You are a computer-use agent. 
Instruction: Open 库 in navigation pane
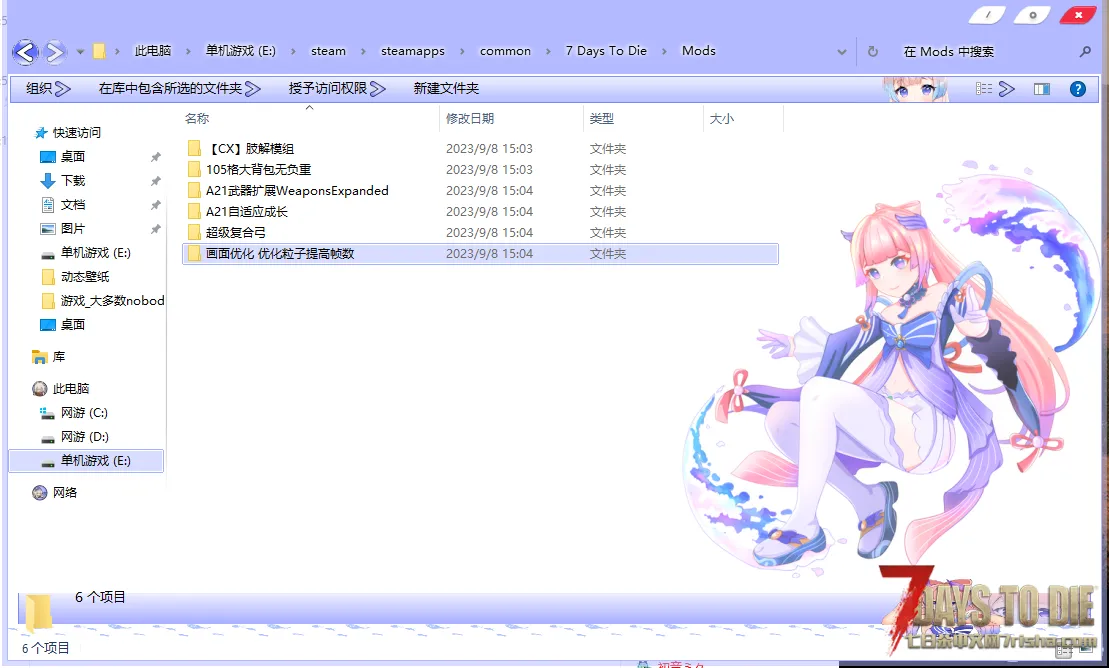tap(59, 357)
